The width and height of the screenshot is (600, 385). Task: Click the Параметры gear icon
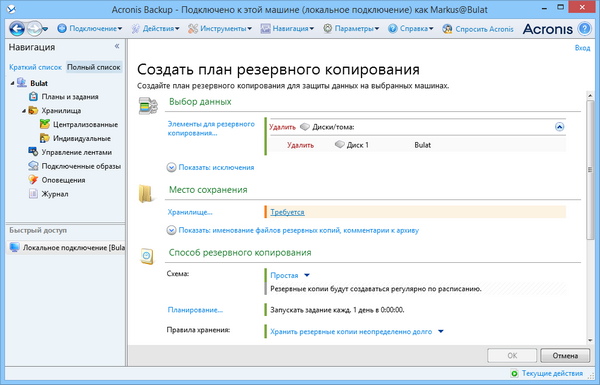(328, 29)
